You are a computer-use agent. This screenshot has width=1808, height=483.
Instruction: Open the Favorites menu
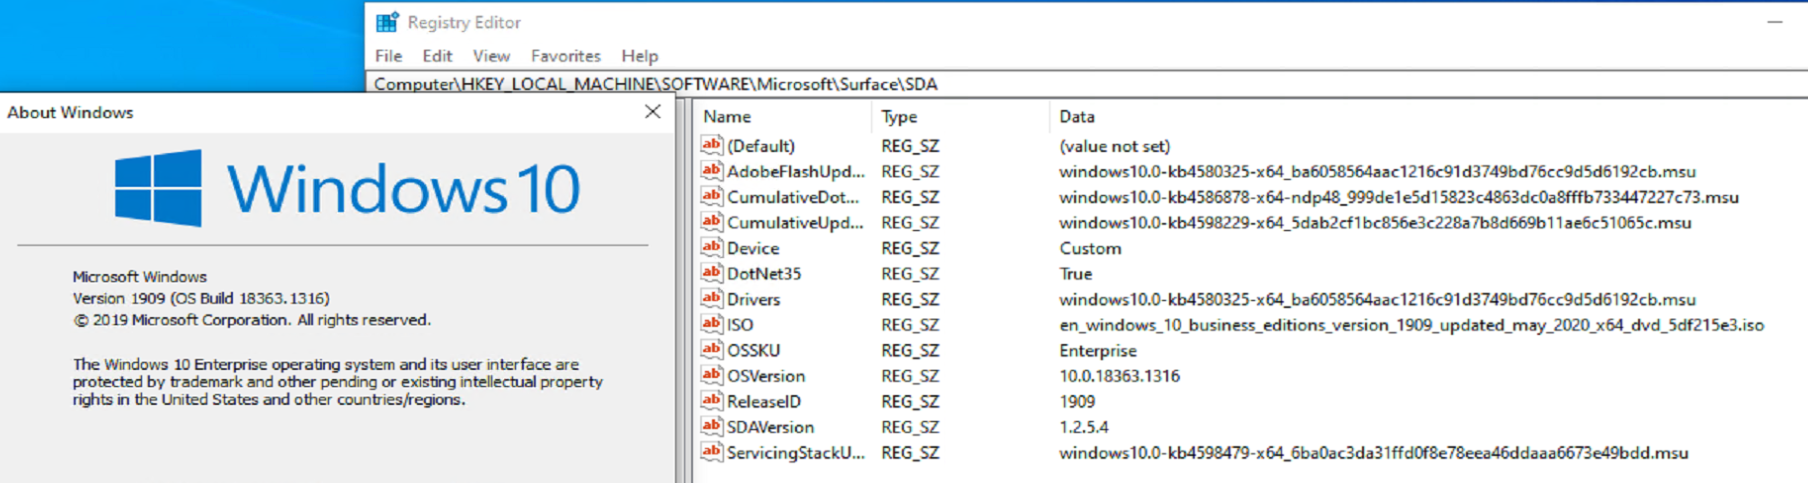point(565,56)
